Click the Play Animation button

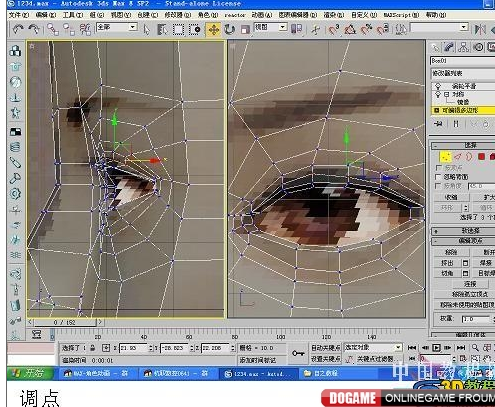point(436,348)
